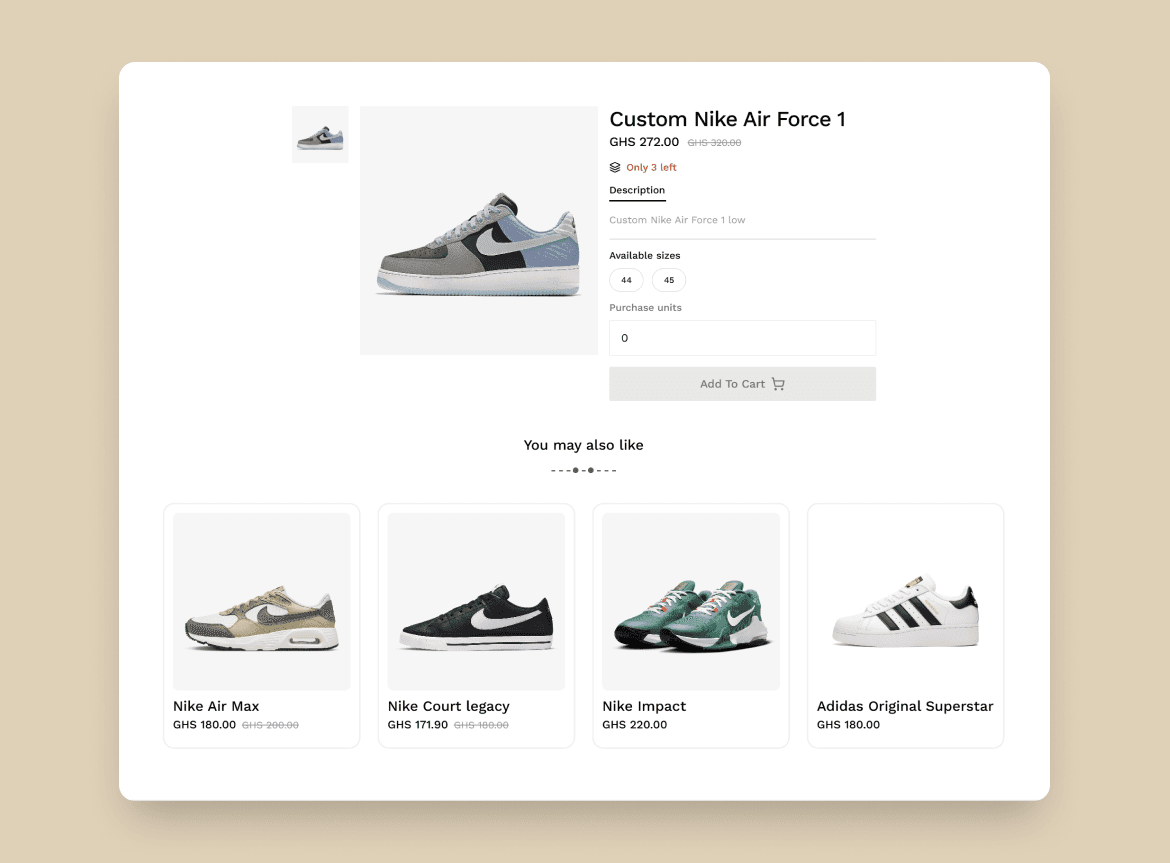Viewport: 1170px width, 863px height.
Task: Select size 44
Action: 626,280
